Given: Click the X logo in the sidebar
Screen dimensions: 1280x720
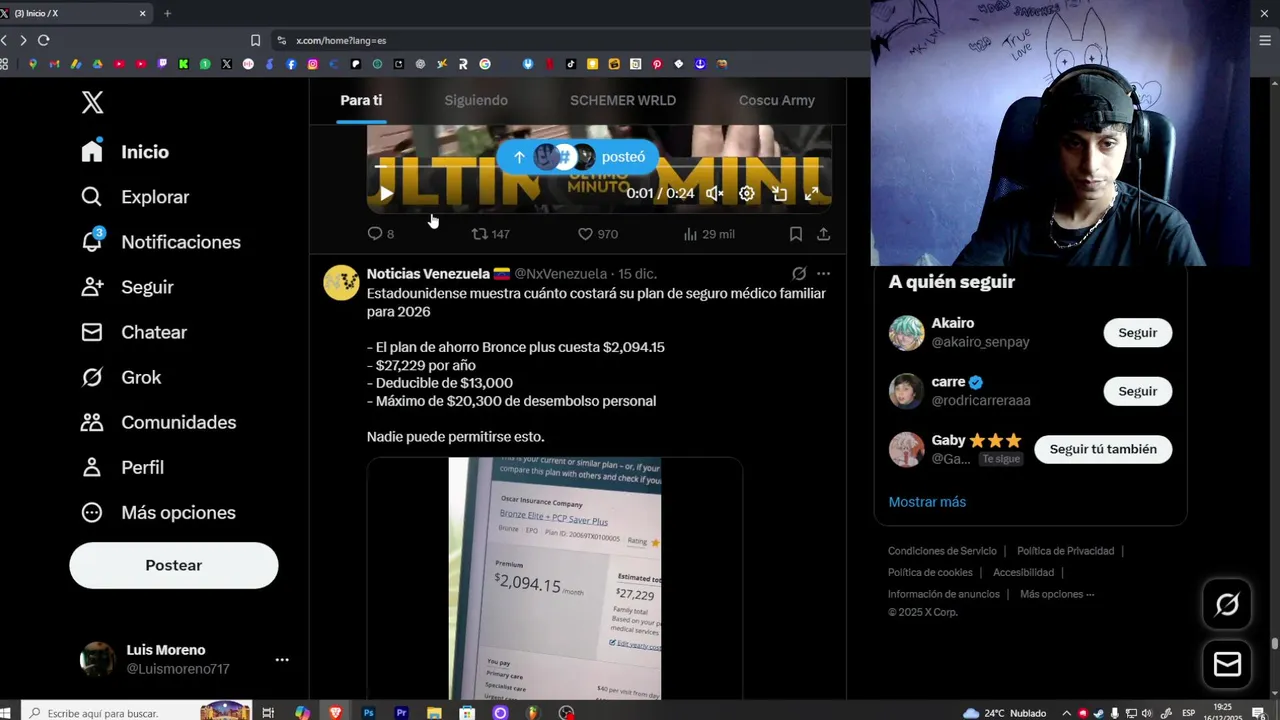Looking at the screenshot, I should click(92, 102).
